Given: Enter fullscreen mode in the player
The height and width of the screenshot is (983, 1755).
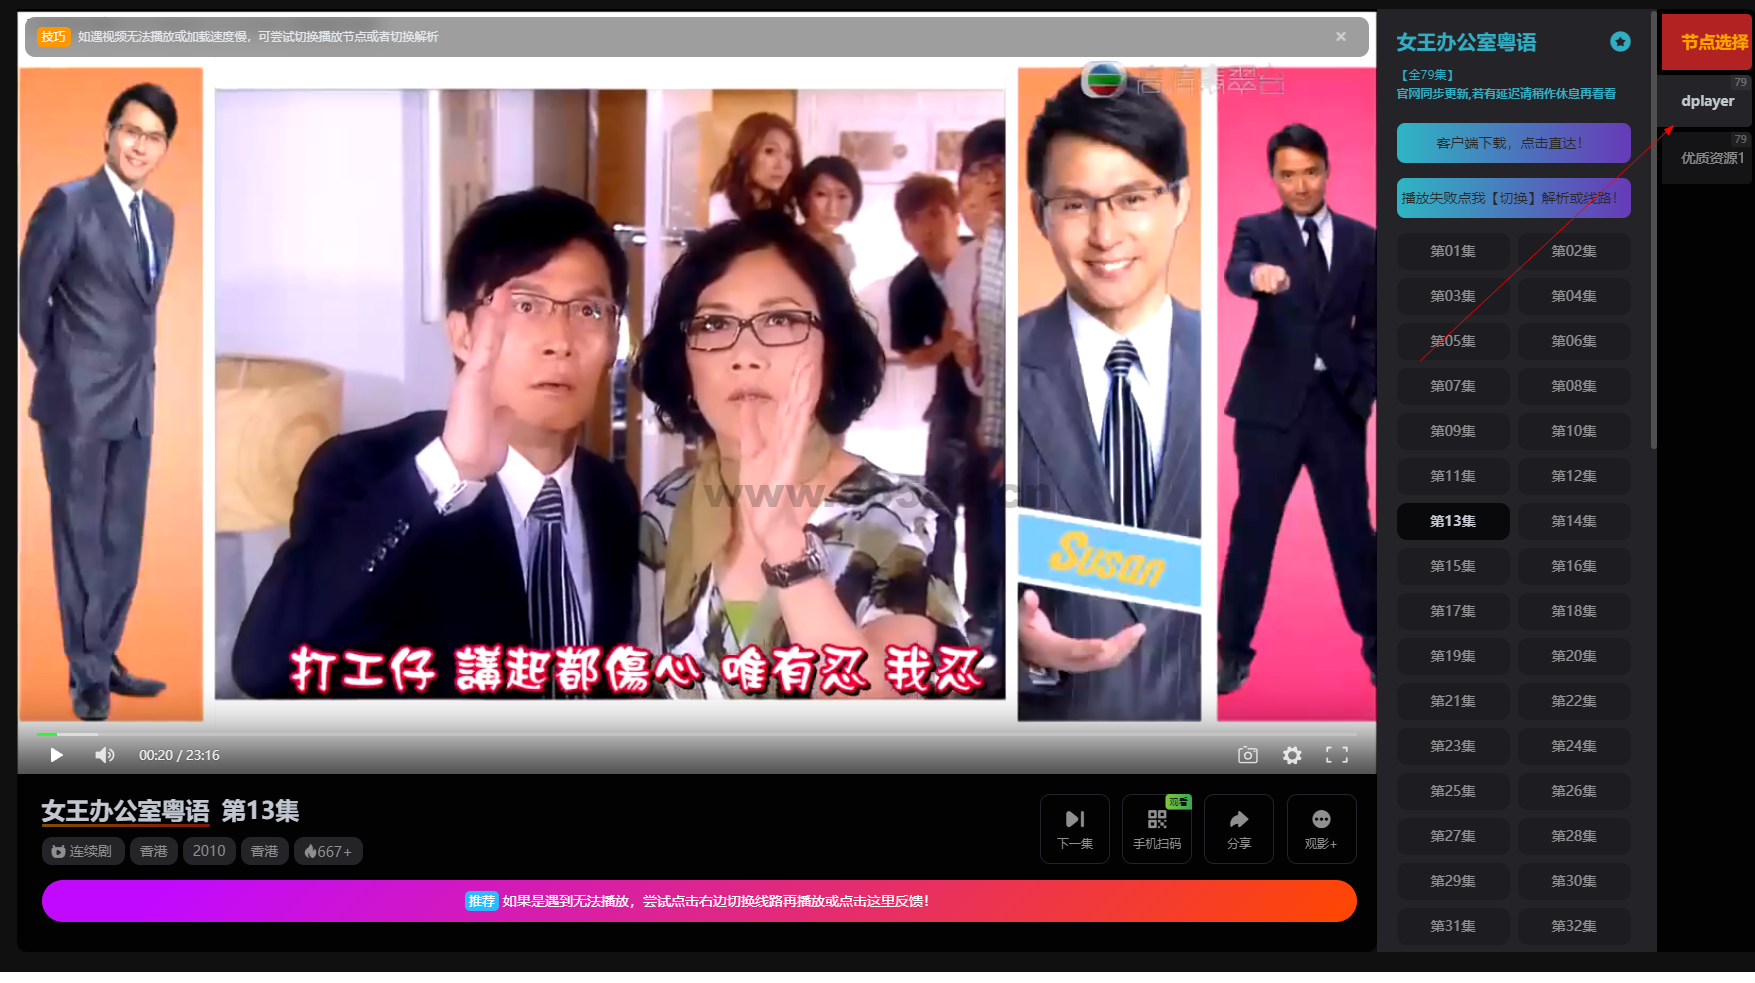Looking at the screenshot, I should point(1337,755).
